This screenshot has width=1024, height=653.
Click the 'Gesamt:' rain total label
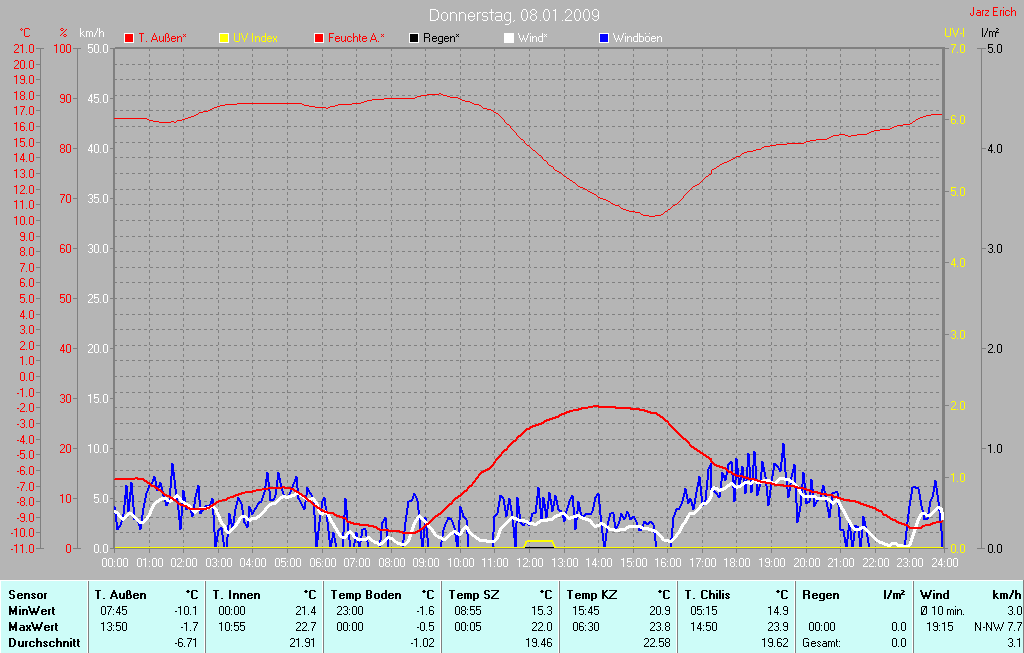[822, 643]
